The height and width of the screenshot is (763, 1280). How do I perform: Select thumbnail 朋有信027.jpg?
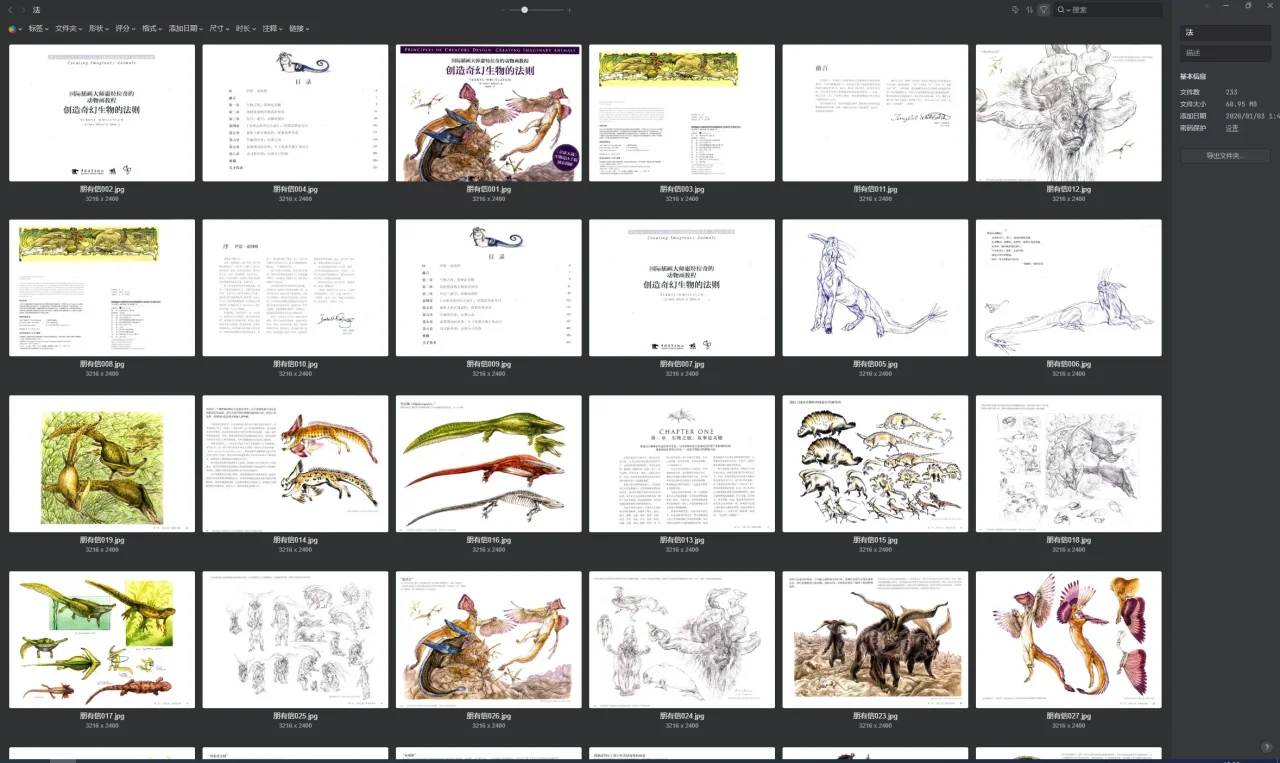1069,640
